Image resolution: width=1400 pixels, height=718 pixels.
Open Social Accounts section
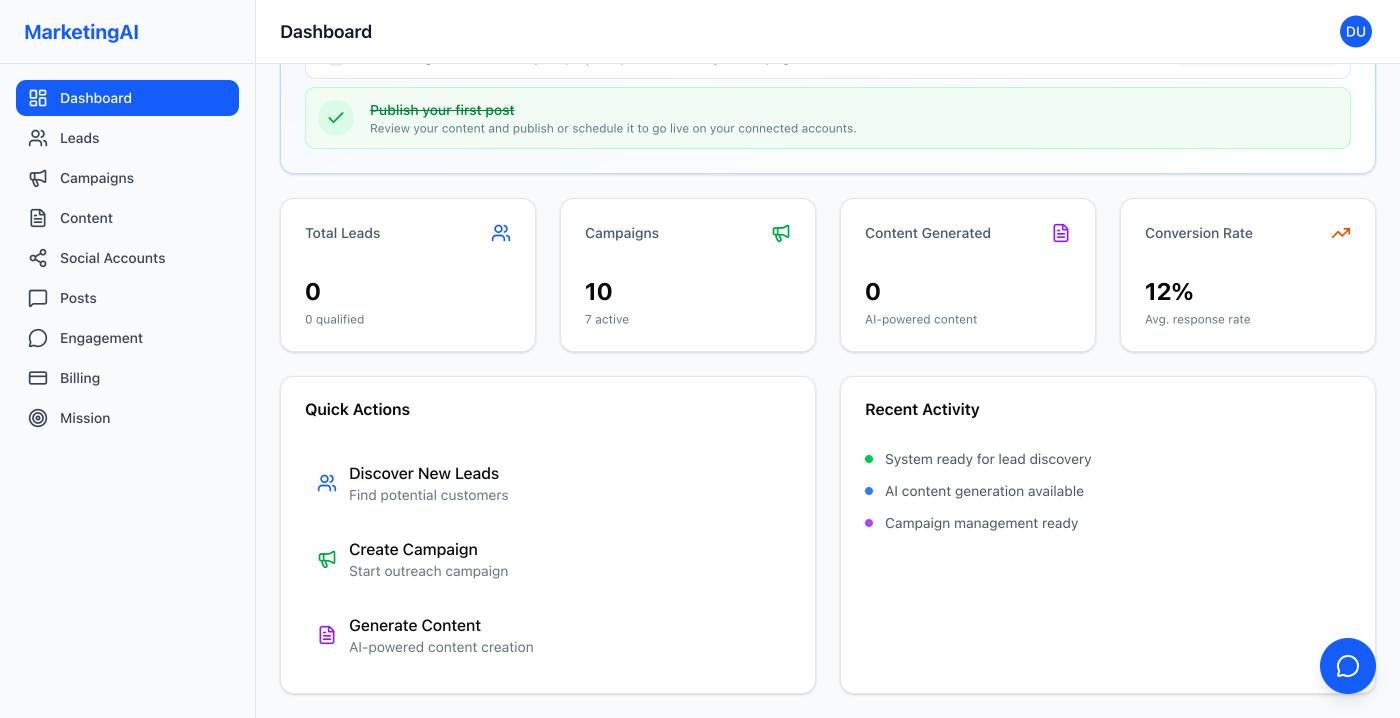pyautogui.click(x=127, y=258)
